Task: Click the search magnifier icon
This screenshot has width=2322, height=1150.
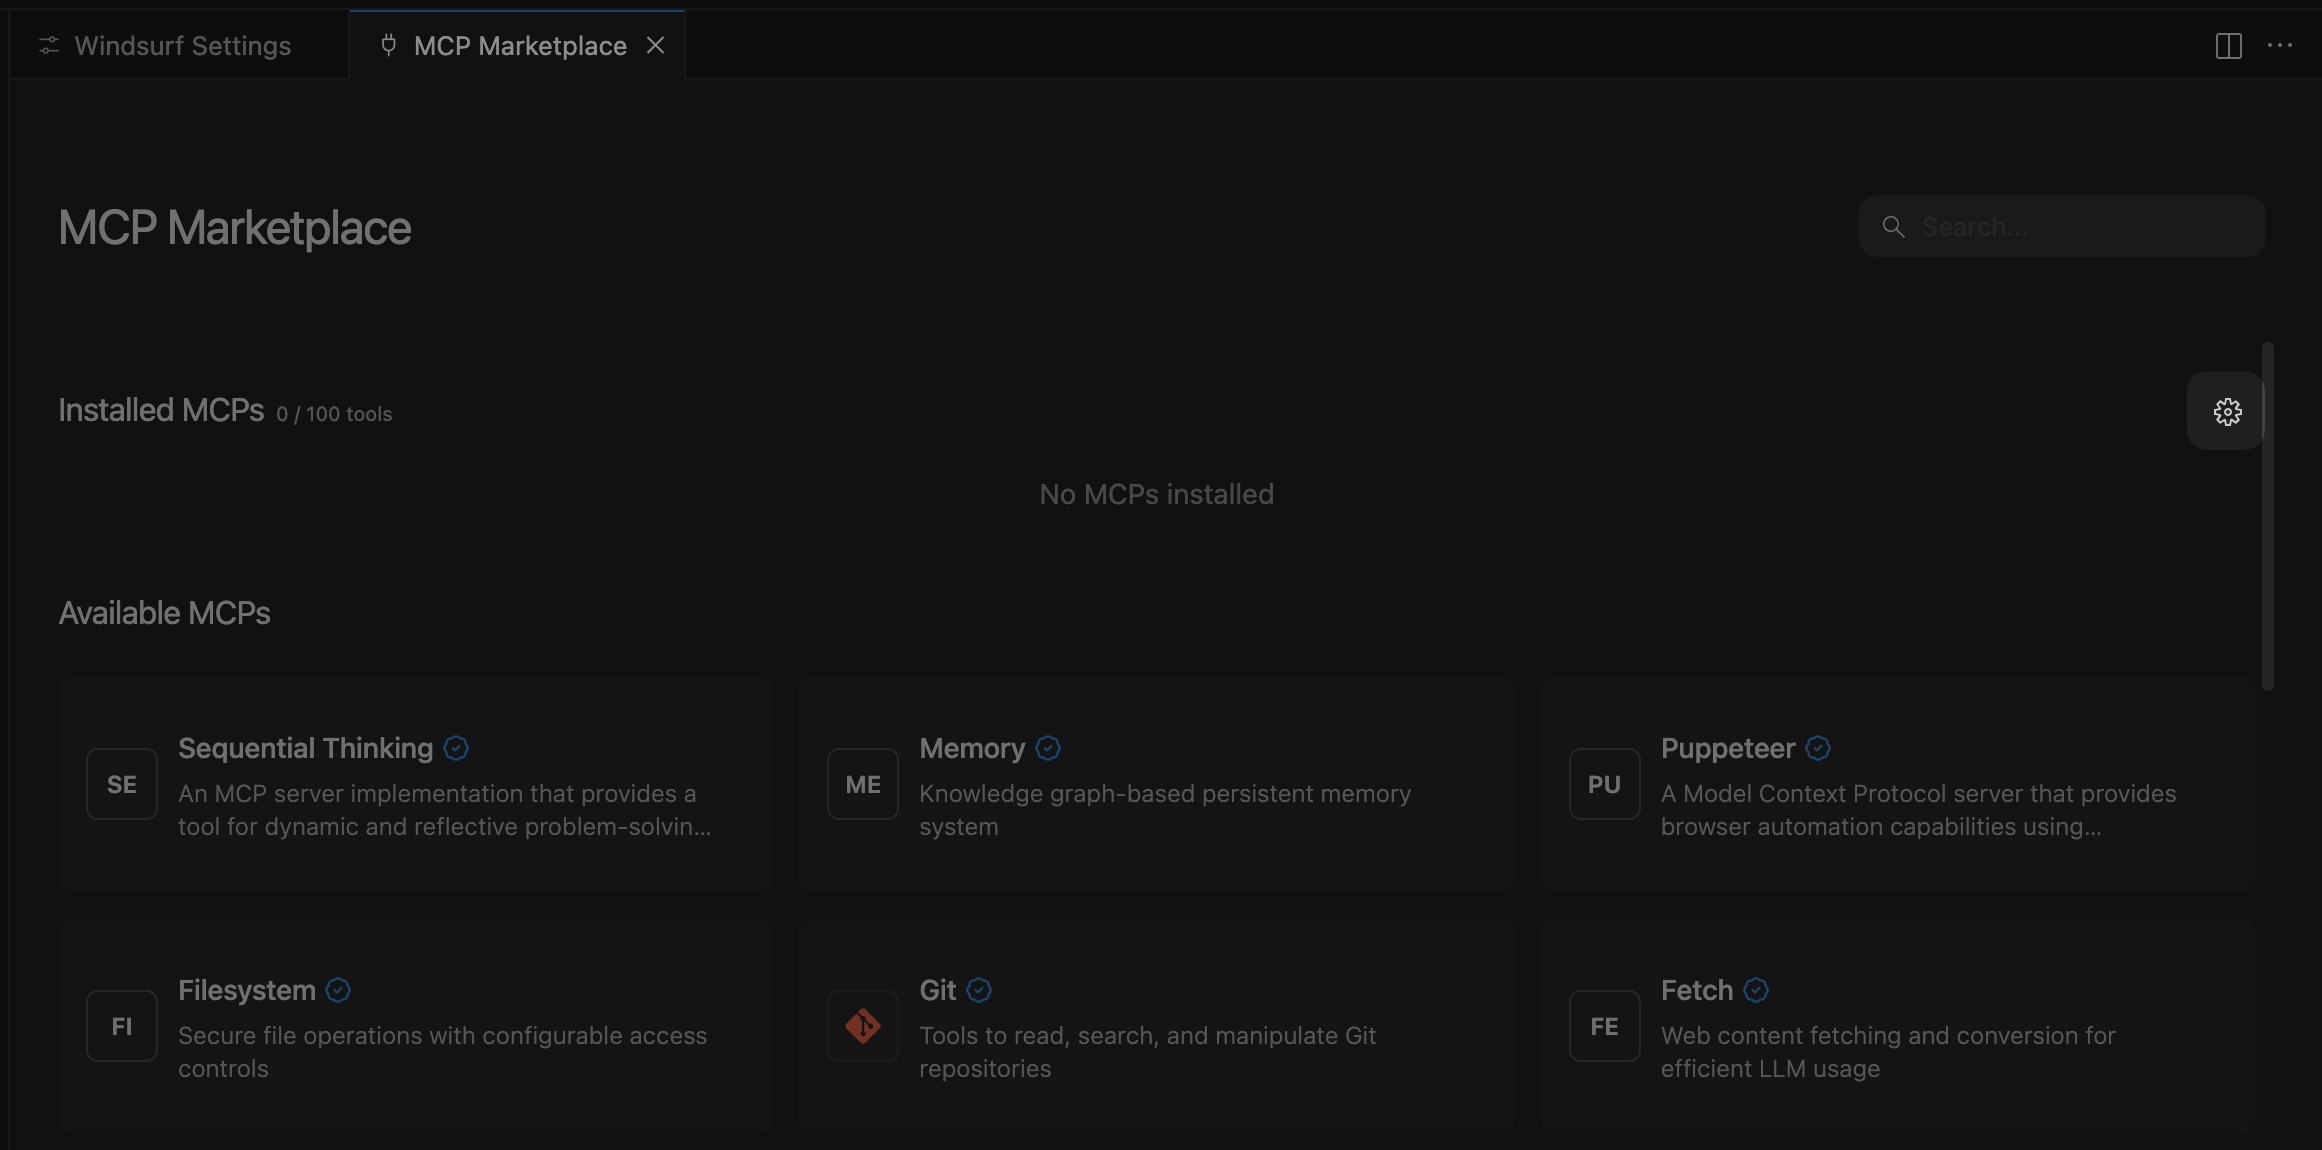Action: 1893,227
